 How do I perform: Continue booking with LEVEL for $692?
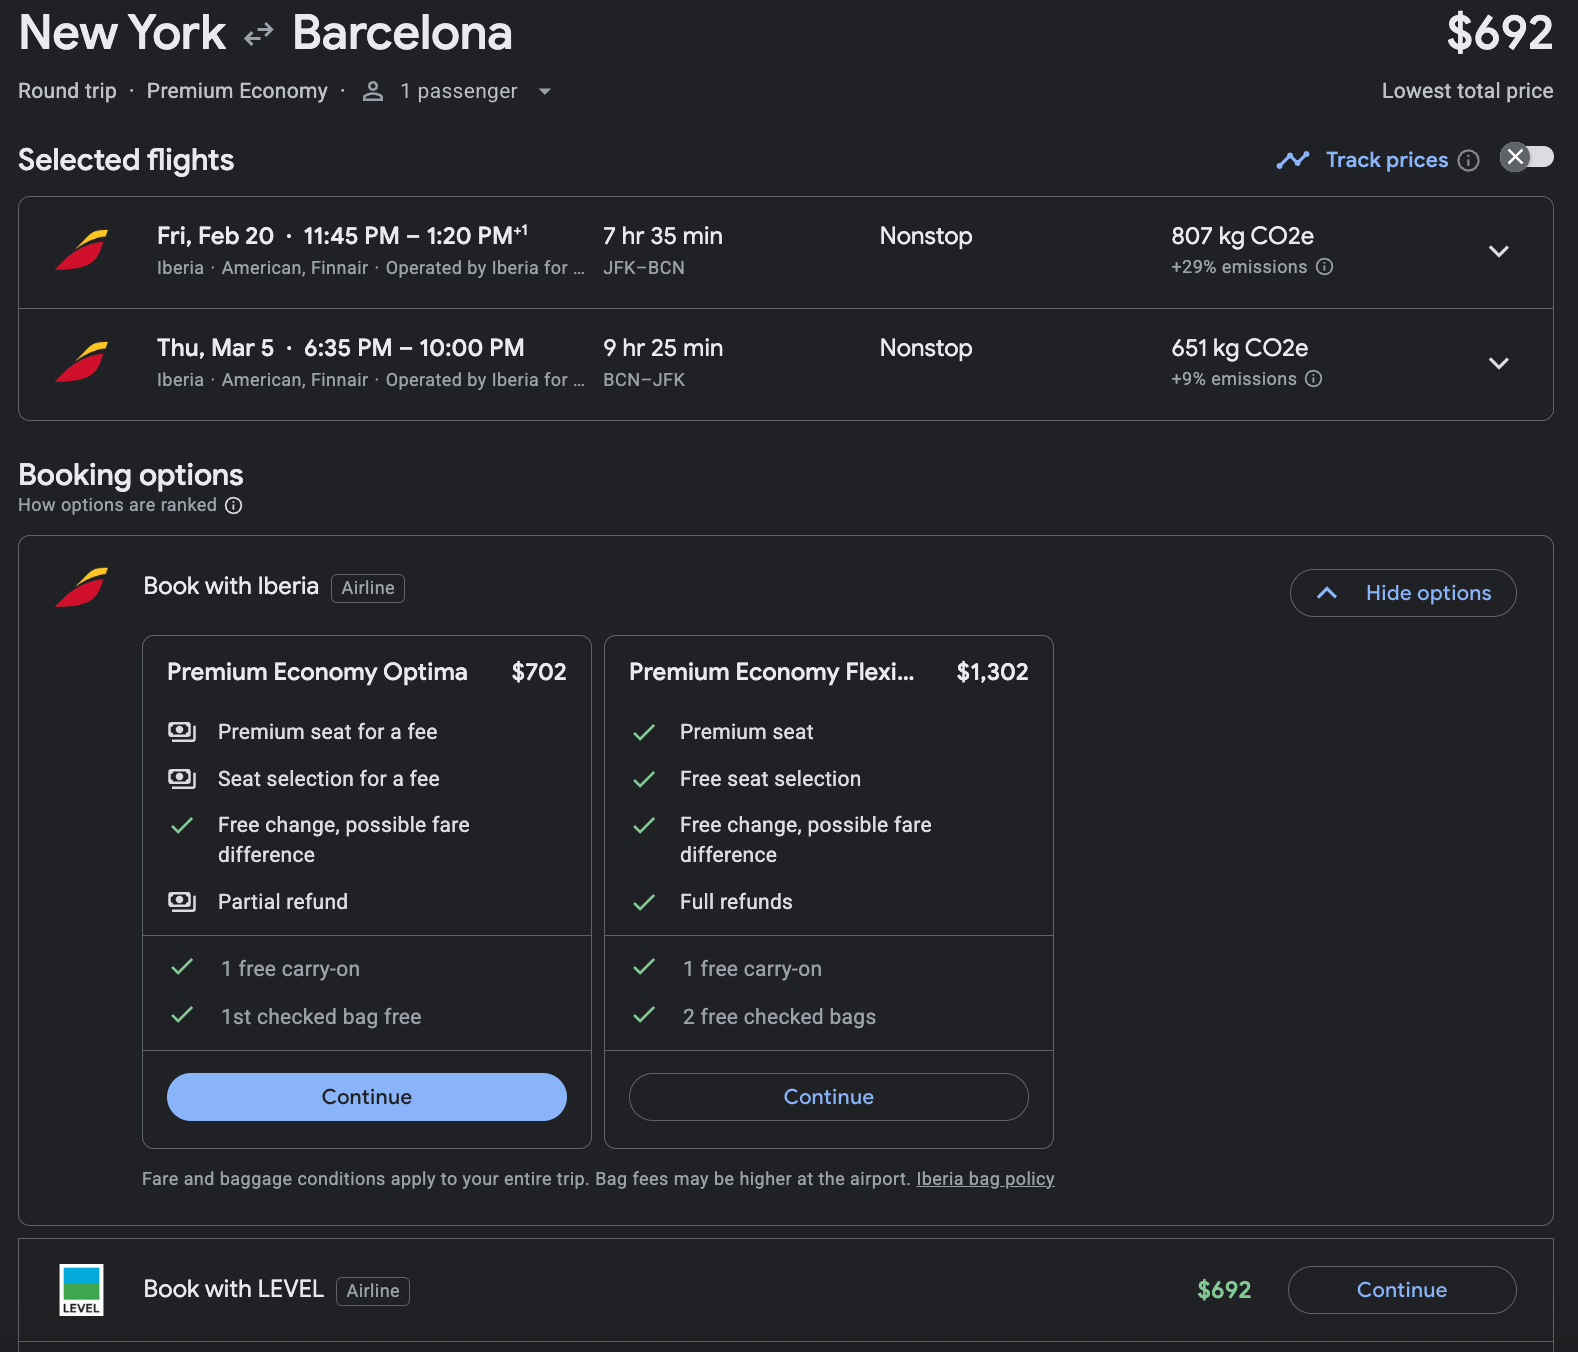pos(1401,1290)
